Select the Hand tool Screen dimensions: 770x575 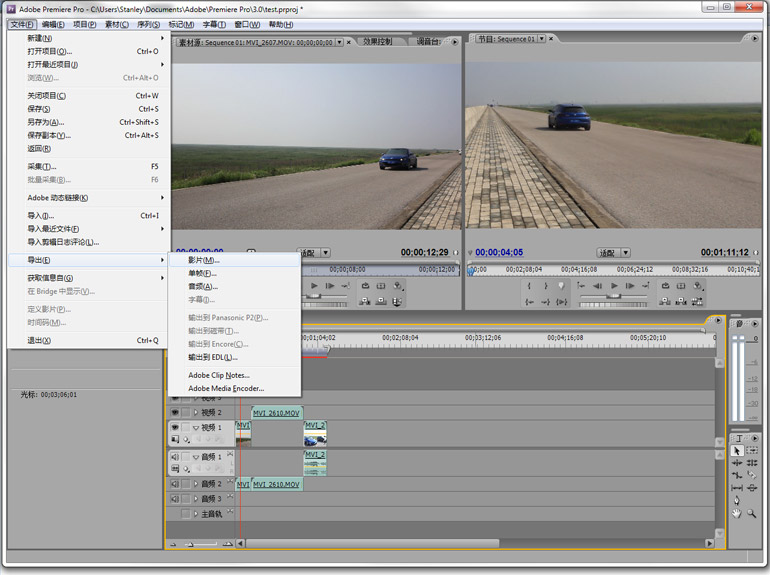[737, 514]
